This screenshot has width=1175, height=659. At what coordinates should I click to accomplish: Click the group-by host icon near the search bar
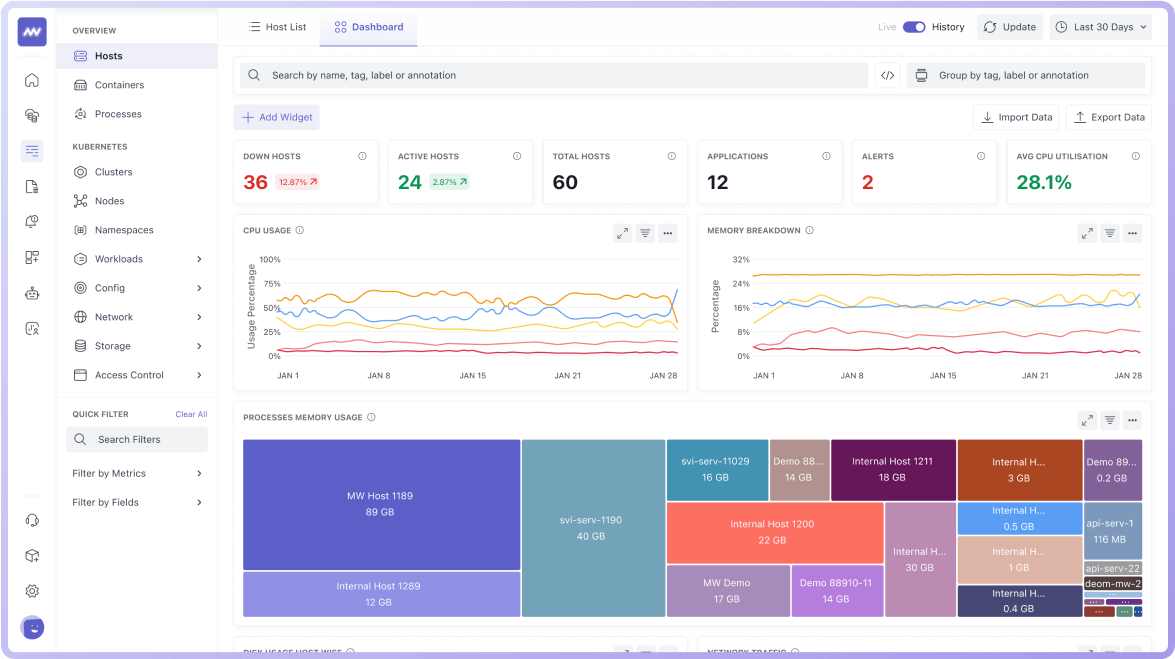pos(921,75)
